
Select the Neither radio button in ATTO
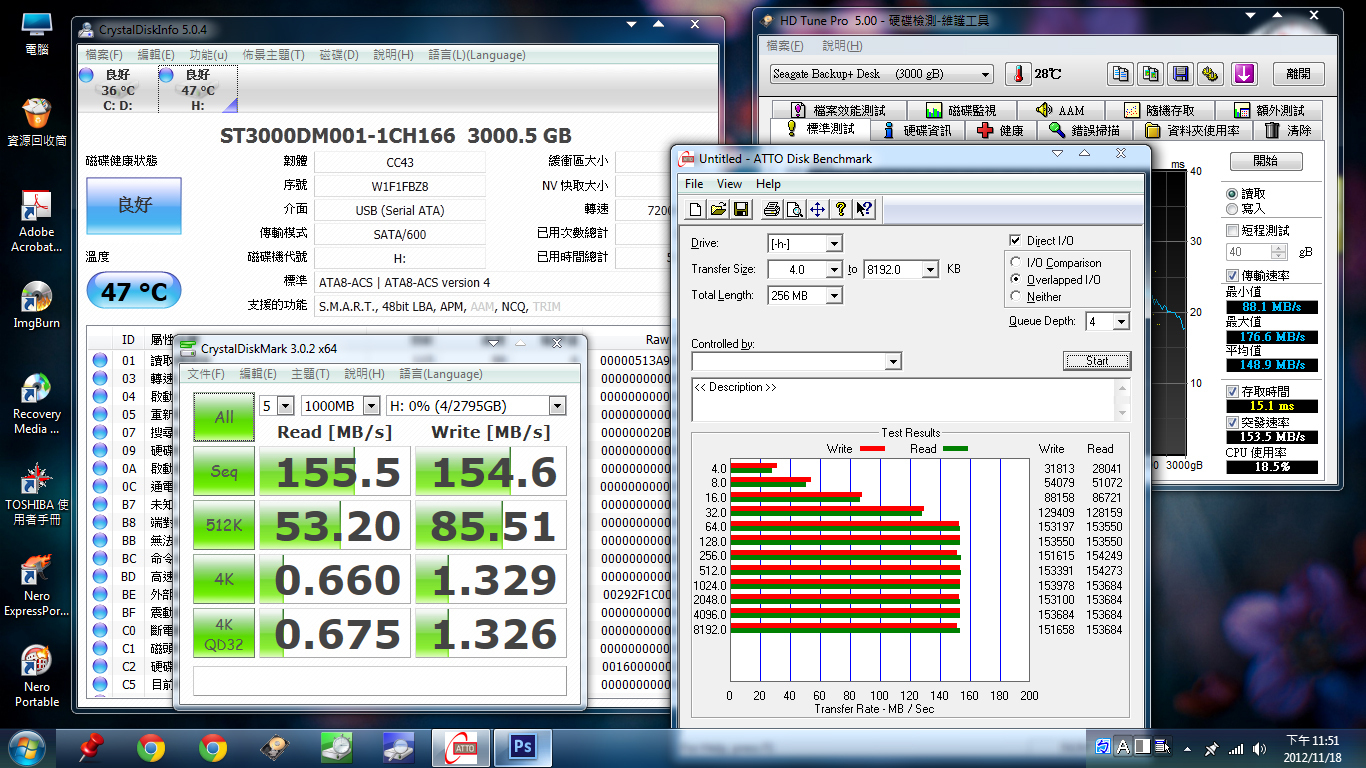click(x=1017, y=297)
